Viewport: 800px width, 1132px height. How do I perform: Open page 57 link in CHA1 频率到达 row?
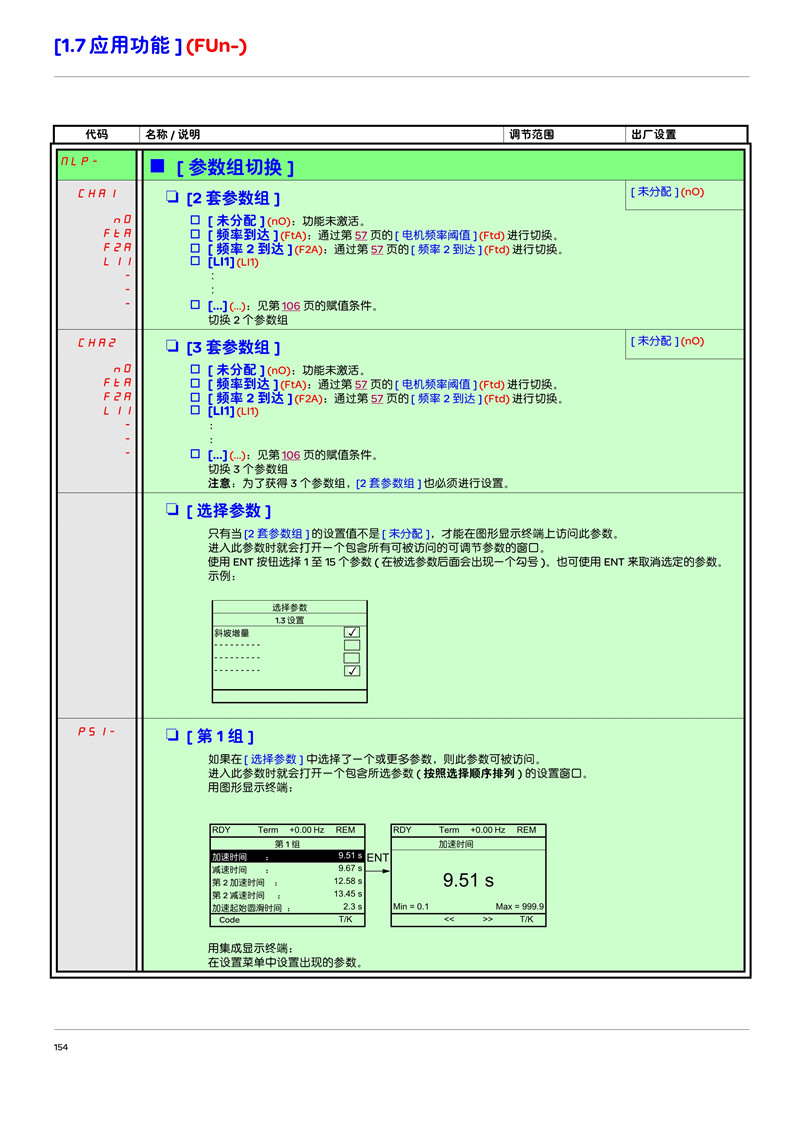tap(361, 235)
